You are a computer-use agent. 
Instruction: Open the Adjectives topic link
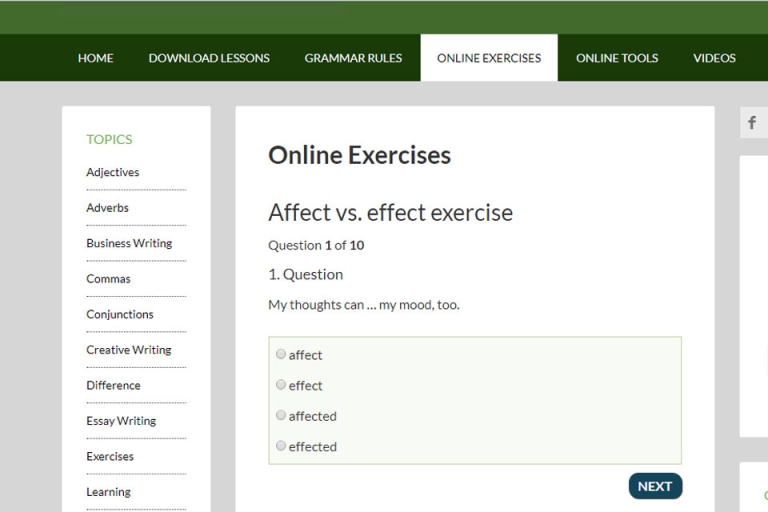113,172
